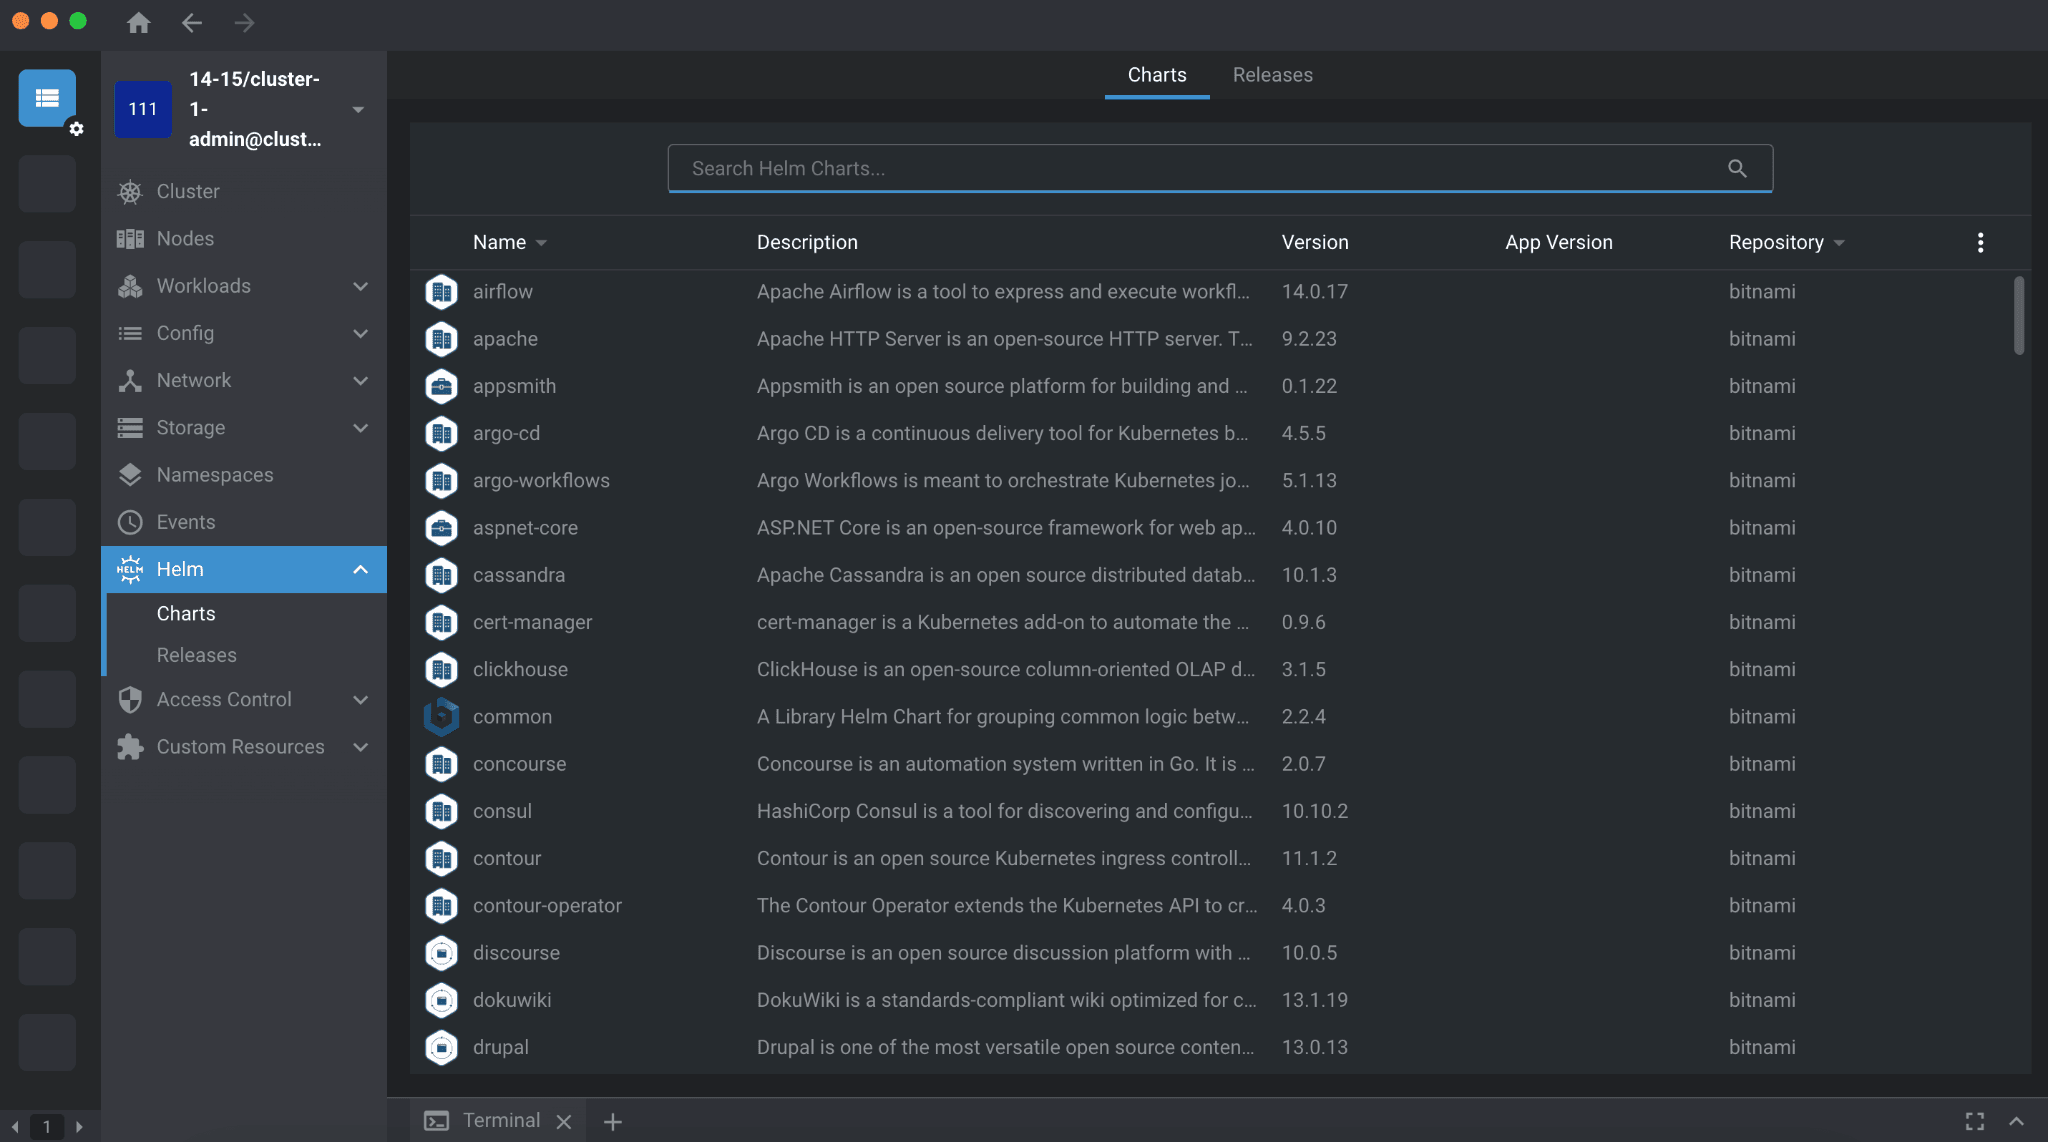Click the current hotbar number 1
2048x1142 pixels.
tap(46, 1126)
